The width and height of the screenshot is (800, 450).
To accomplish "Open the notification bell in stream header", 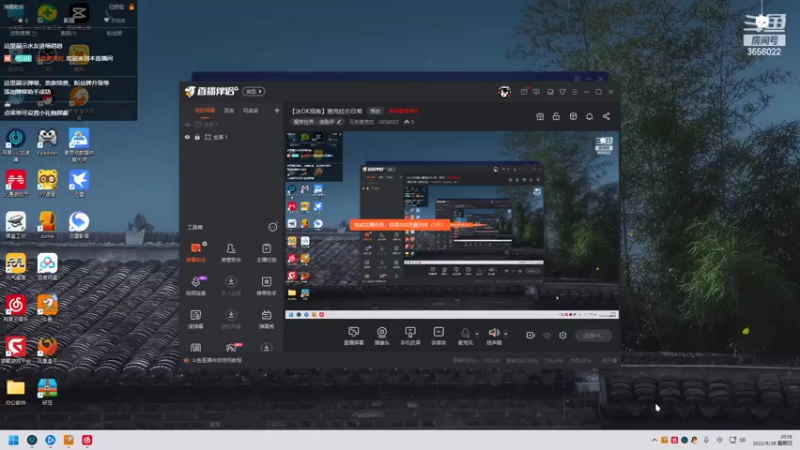I will (589, 116).
